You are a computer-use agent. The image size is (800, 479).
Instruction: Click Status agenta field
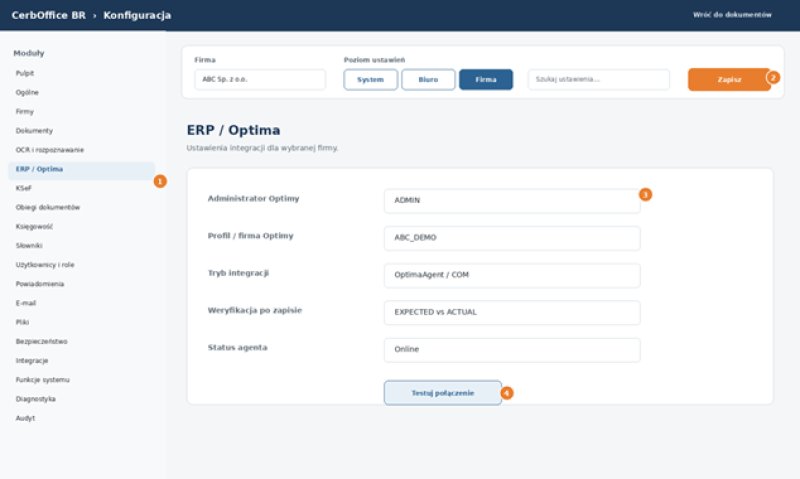click(512, 349)
